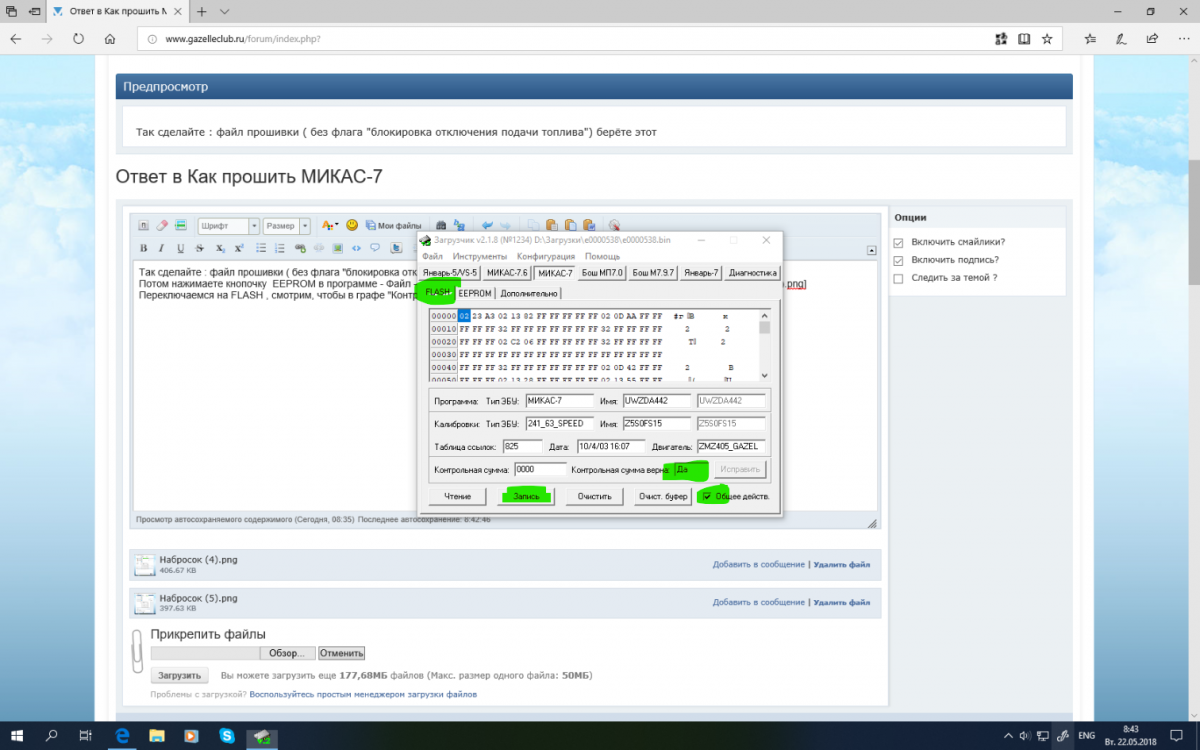Viewport: 1200px width, 750px height.
Task: Open the browser tab list chevron
Action: click(x=224, y=11)
